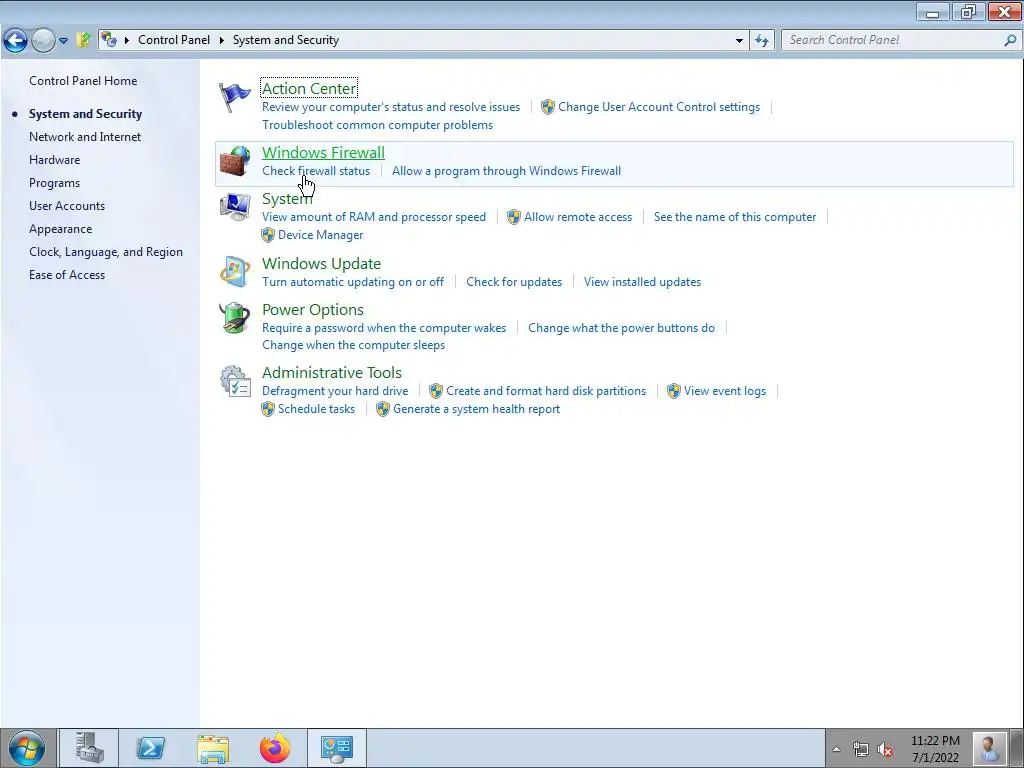Click the Windows Firewall brick wall icon

point(234,161)
